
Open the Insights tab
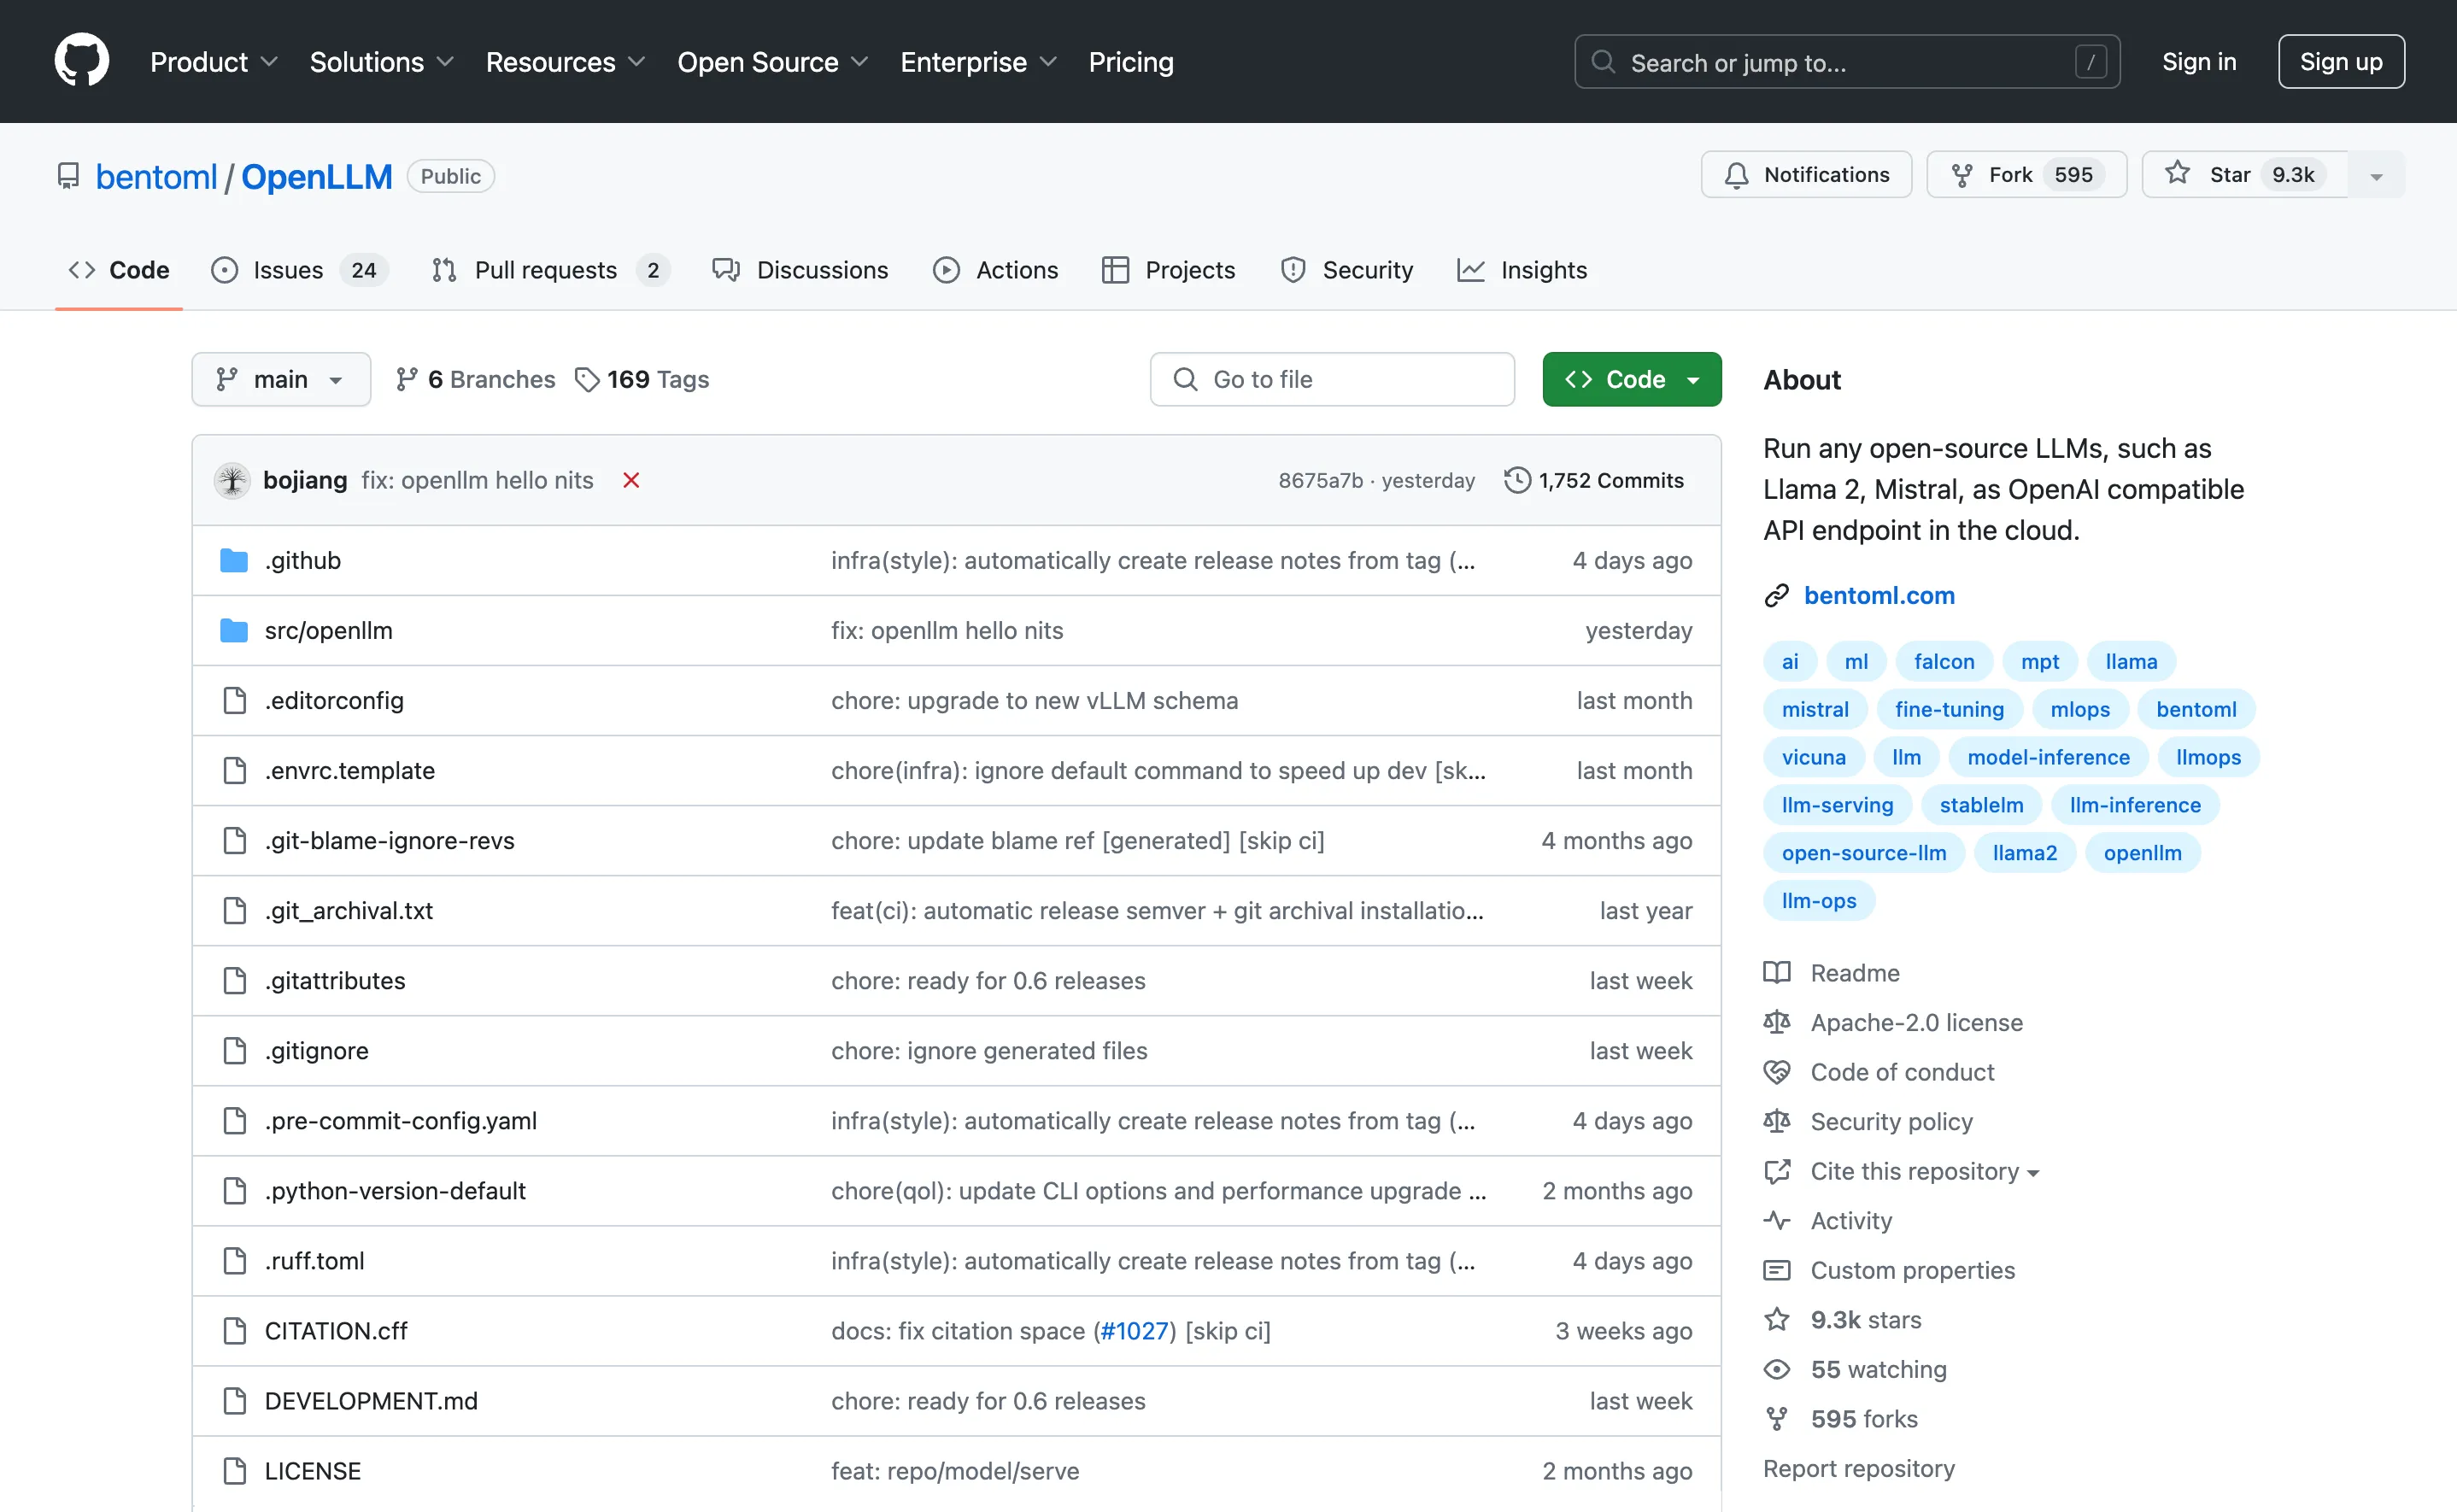coord(1543,270)
